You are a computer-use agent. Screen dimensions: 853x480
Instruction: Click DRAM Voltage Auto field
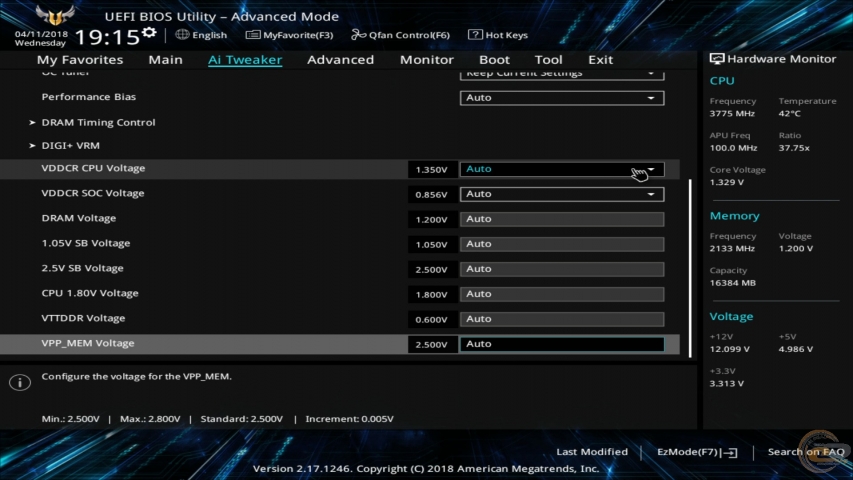pos(562,219)
